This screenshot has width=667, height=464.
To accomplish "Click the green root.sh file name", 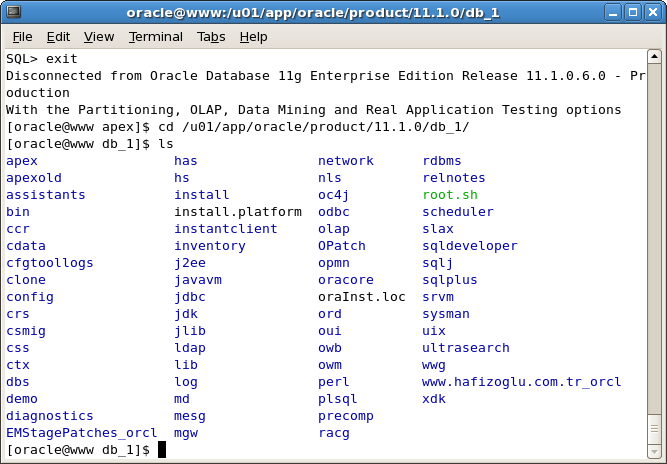I will pos(449,195).
